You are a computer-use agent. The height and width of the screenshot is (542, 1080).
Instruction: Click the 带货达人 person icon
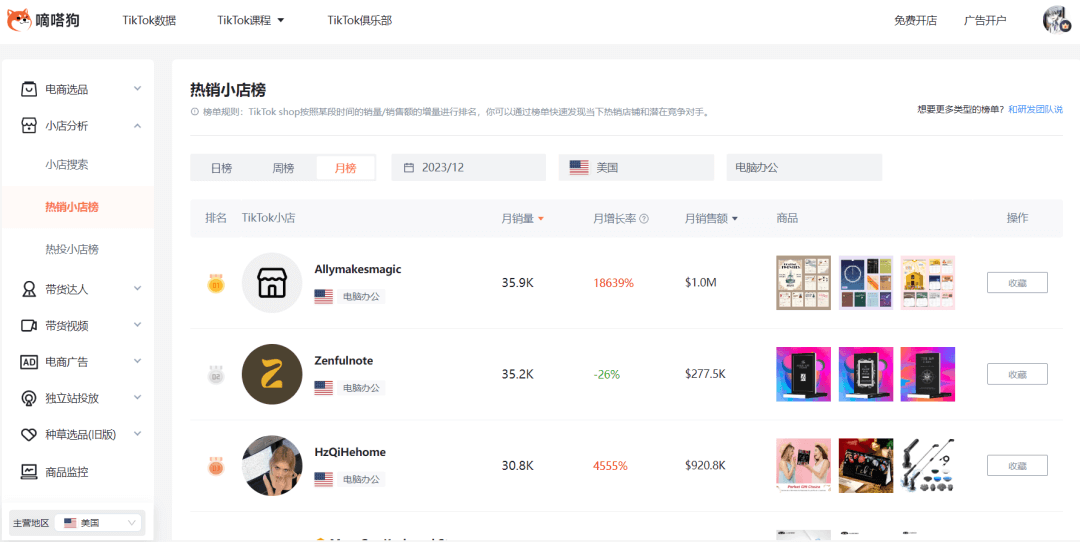tap(29, 289)
